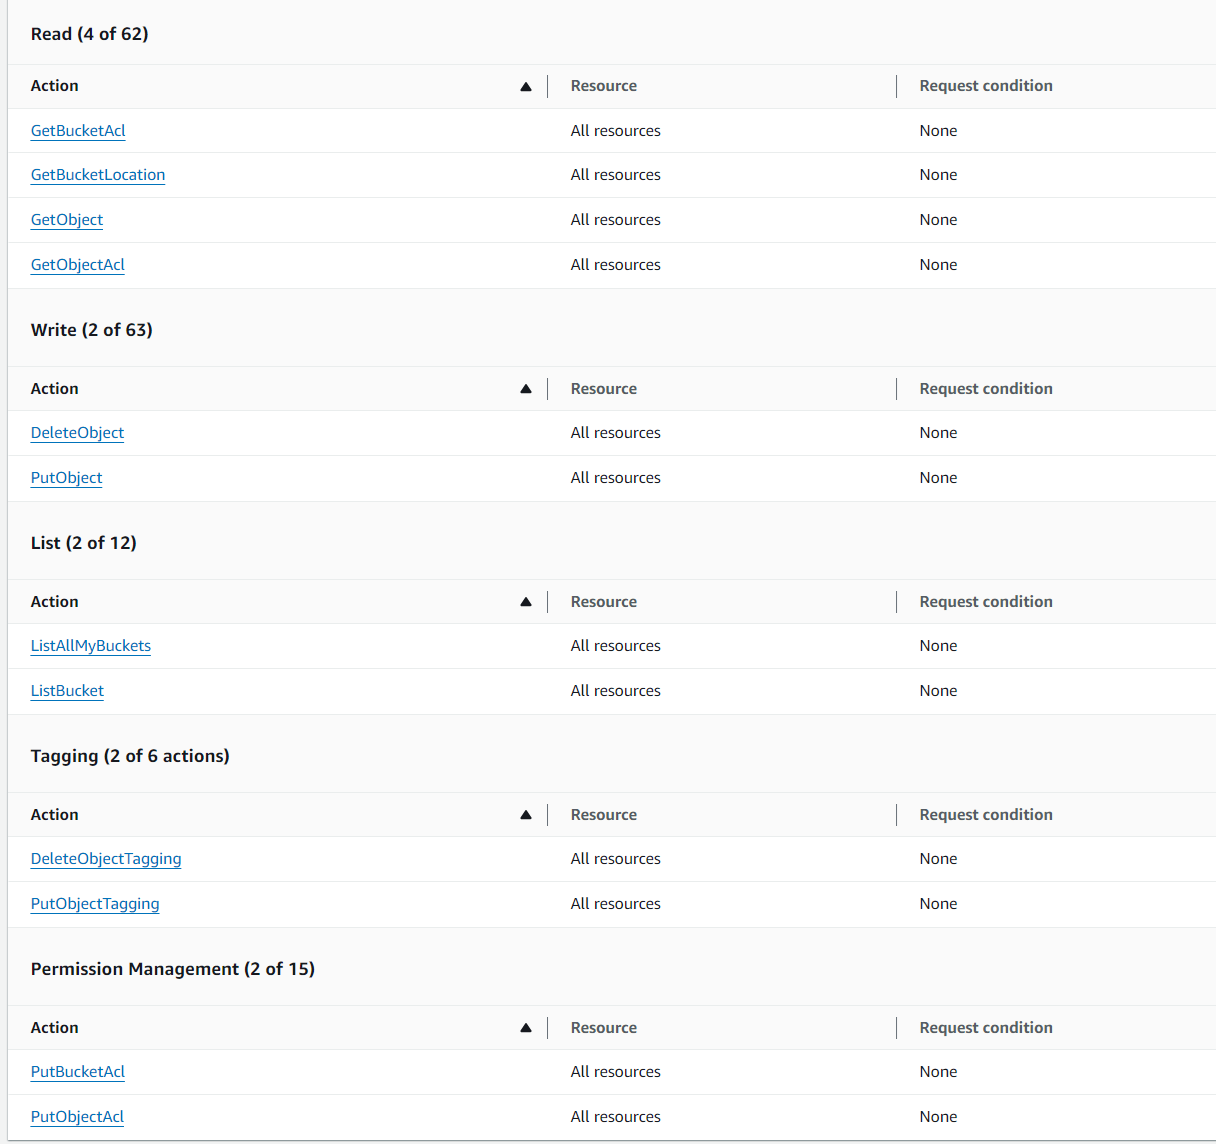This screenshot has height=1144, width=1216.
Task: Click Request condition header in Write table
Action: click(x=986, y=389)
